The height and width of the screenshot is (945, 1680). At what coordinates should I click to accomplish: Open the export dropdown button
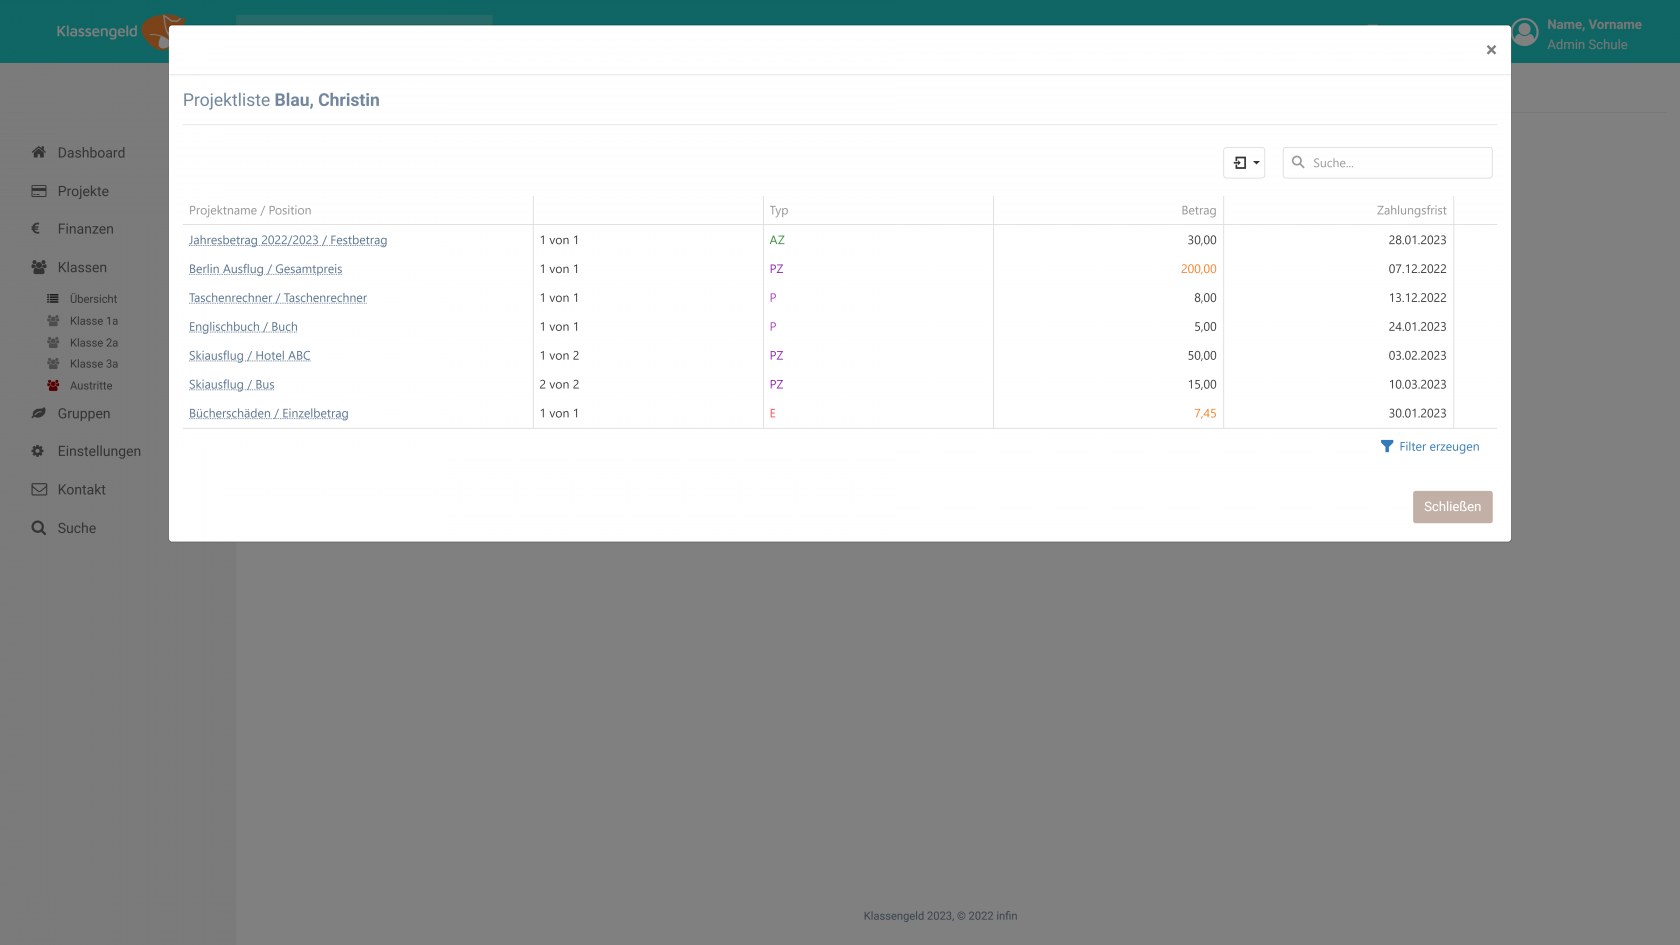tap(1244, 163)
